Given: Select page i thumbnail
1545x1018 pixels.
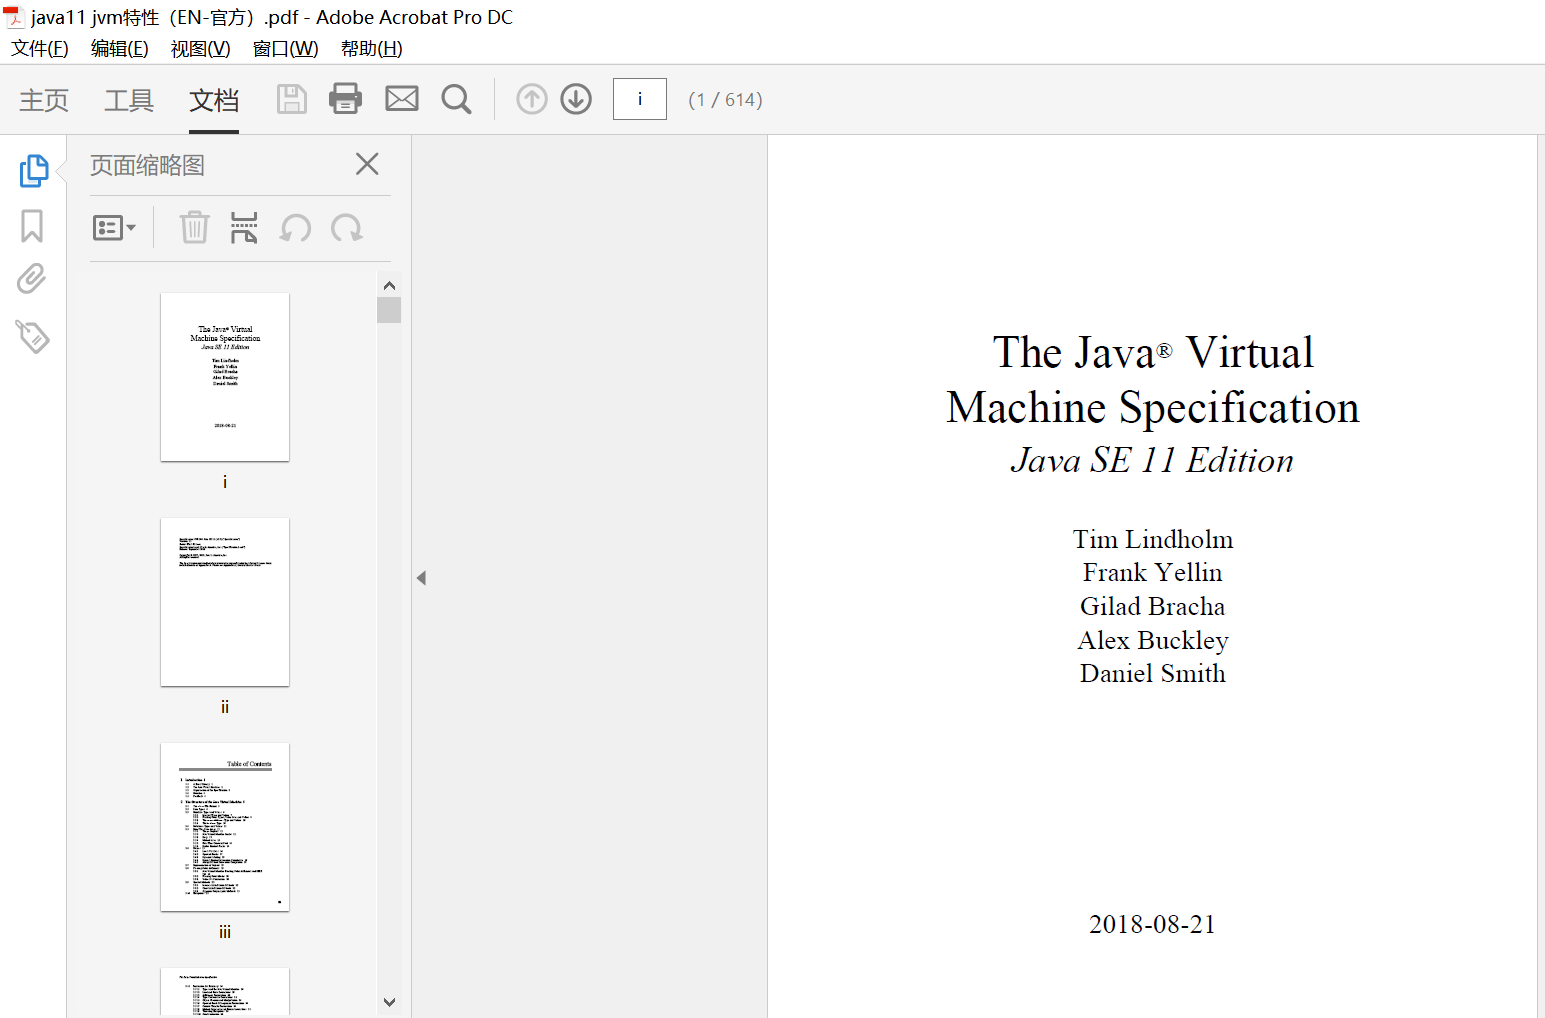Looking at the screenshot, I should pos(225,377).
